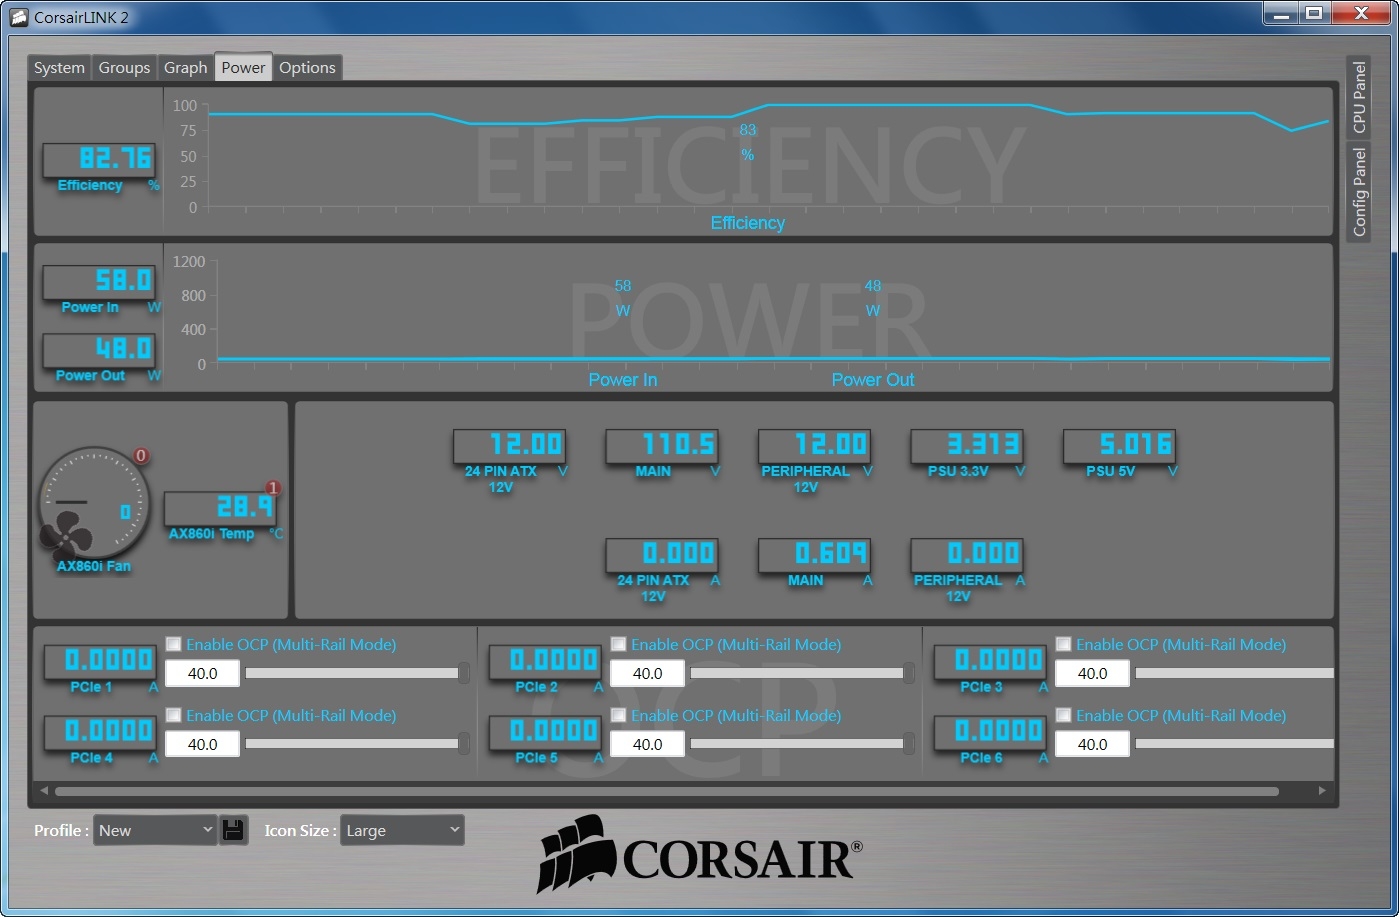1399x917 pixels.
Task: Click the PCIe 5 OCP value field
Action: 647,744
